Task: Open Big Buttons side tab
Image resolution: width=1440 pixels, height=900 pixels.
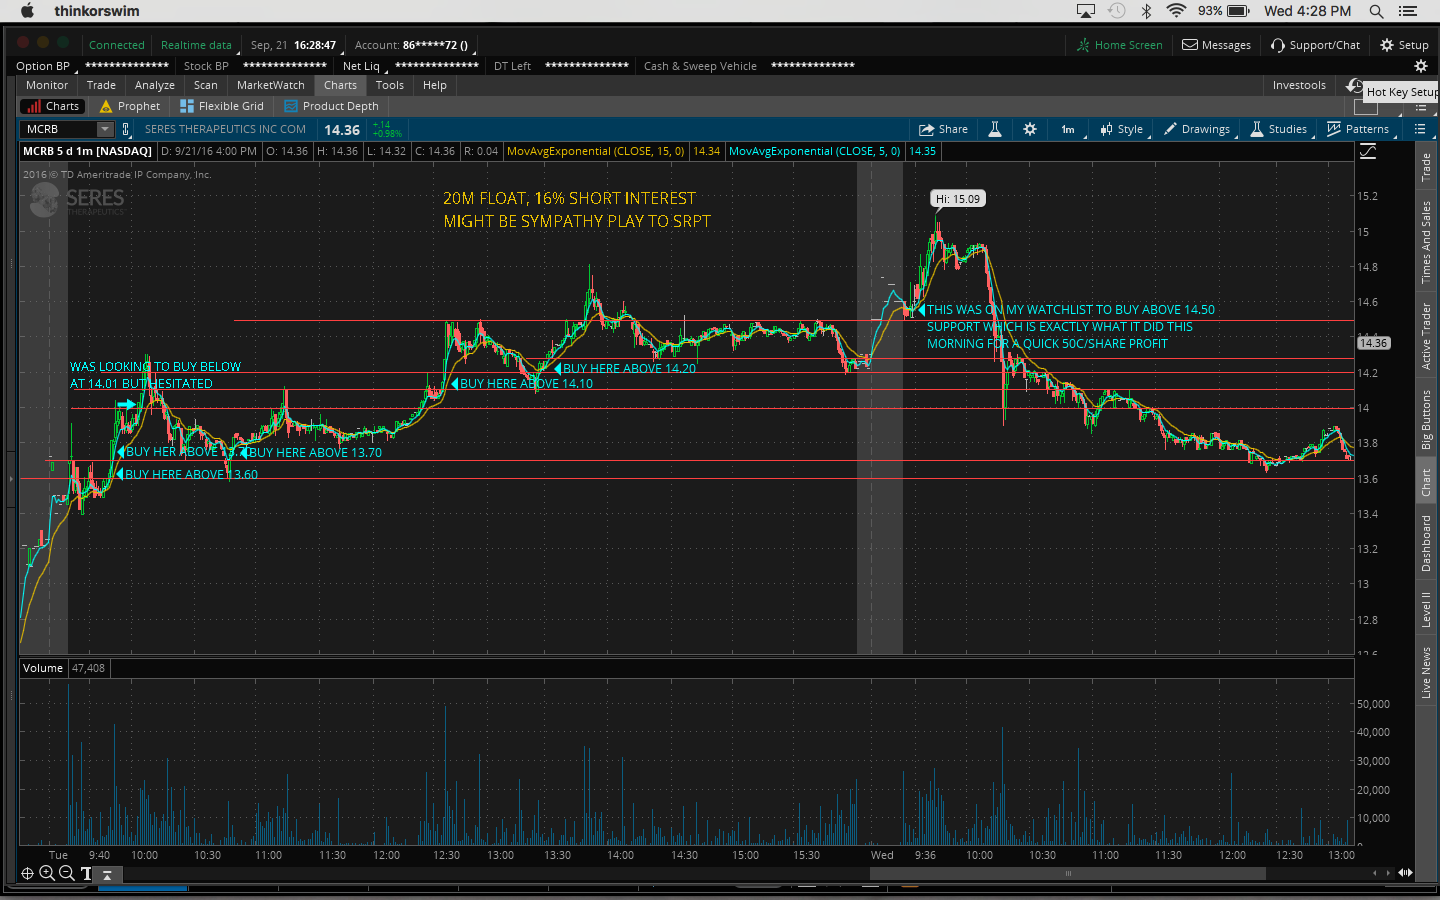Action: pos(1426,420)
